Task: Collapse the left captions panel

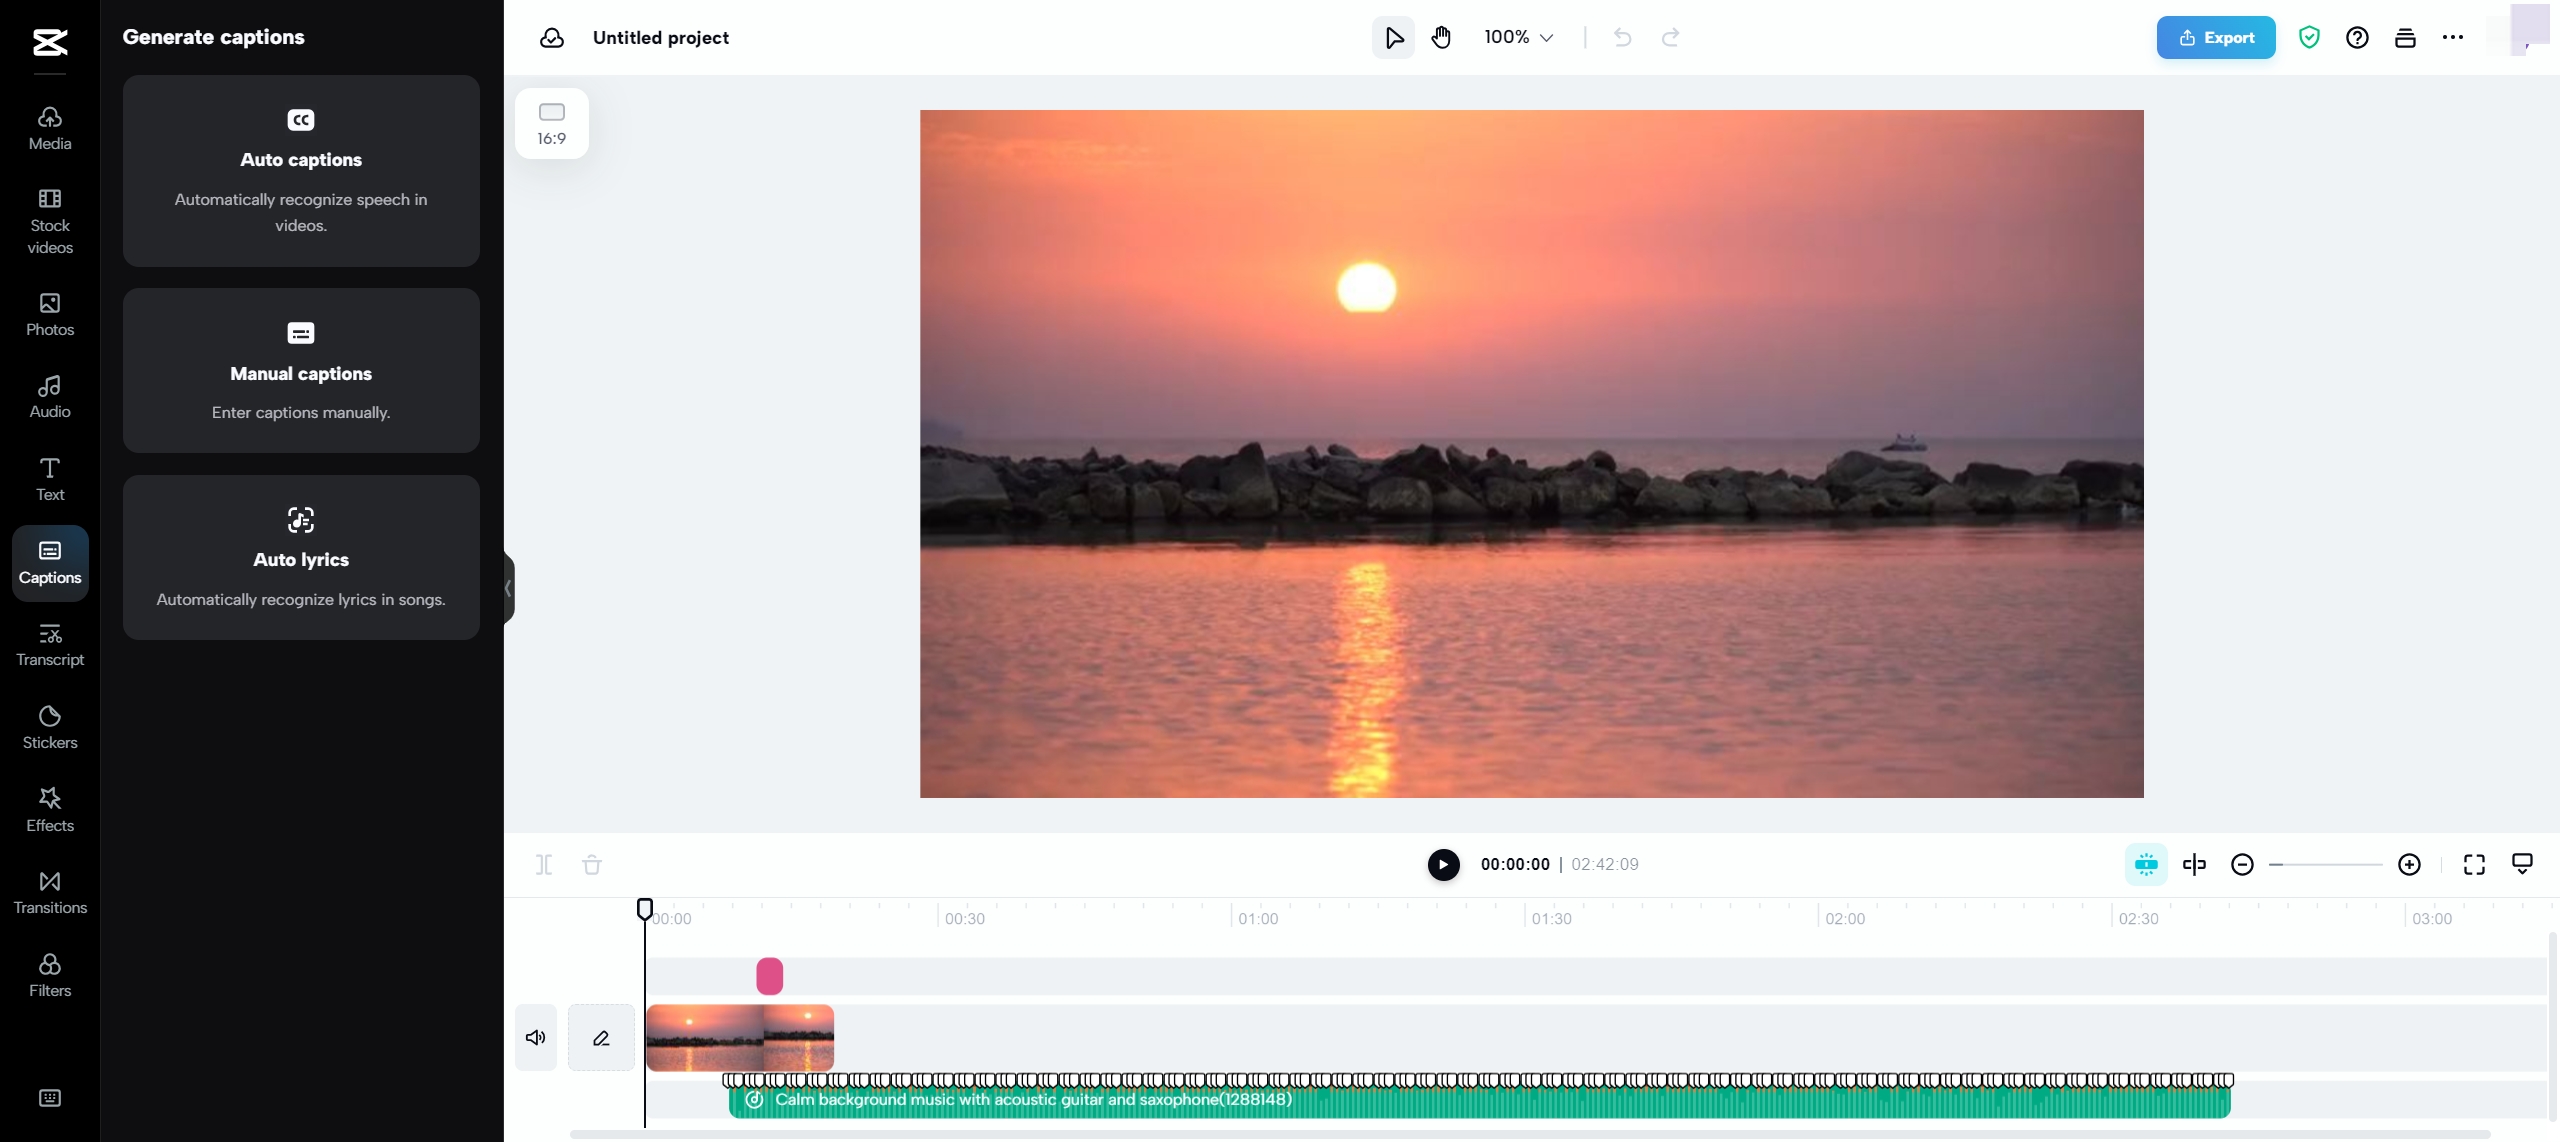Action: pyautogui.click(x=509, y=588)
